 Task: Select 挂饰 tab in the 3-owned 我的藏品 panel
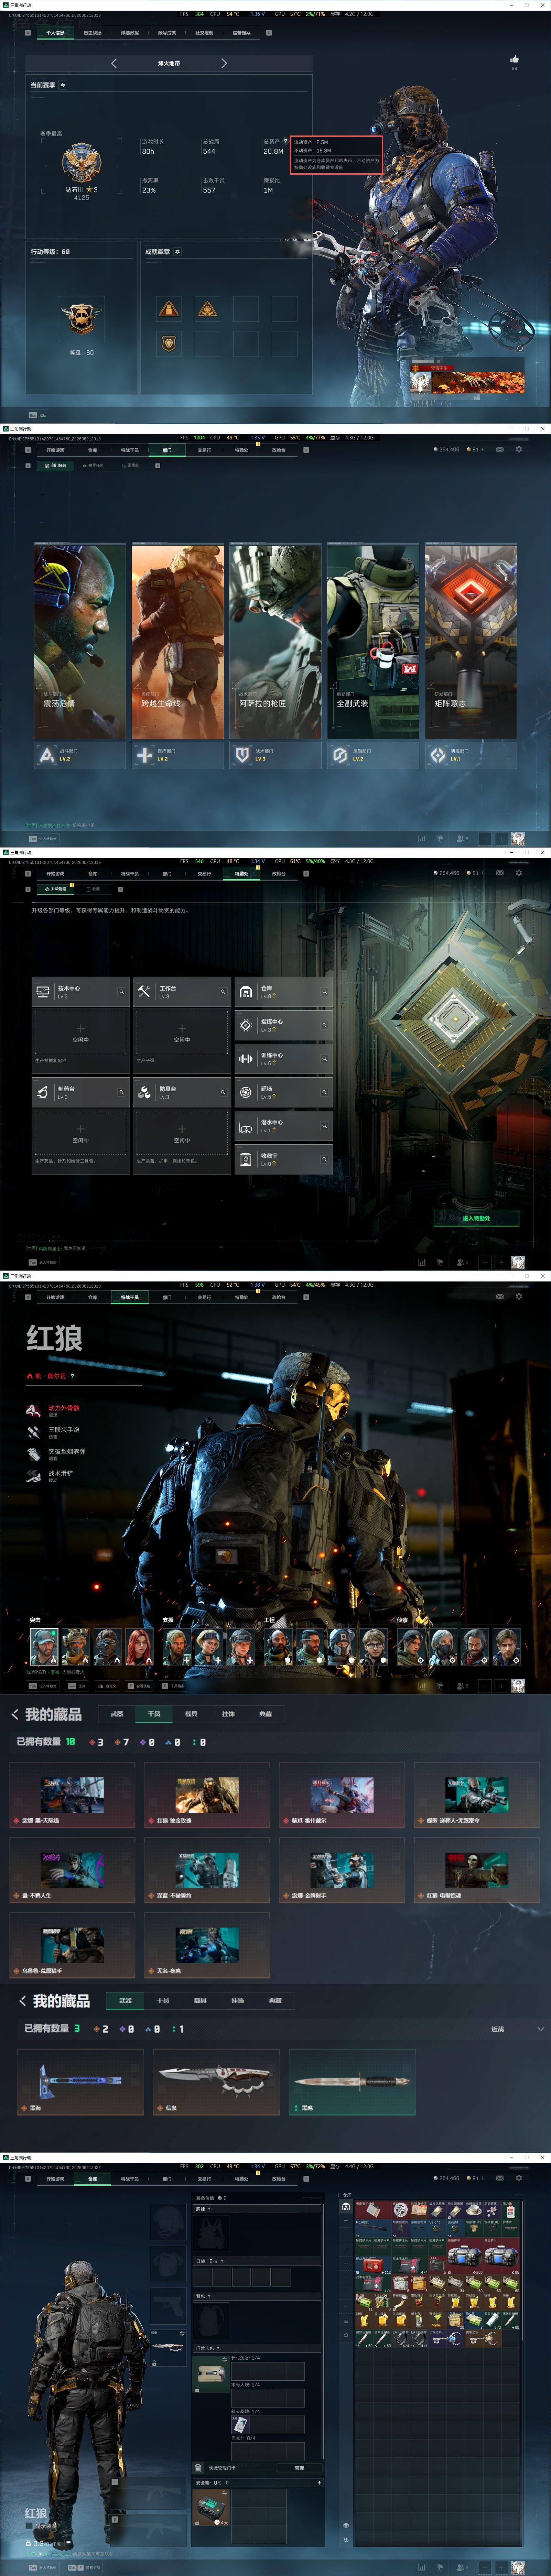pos(238,2001)
